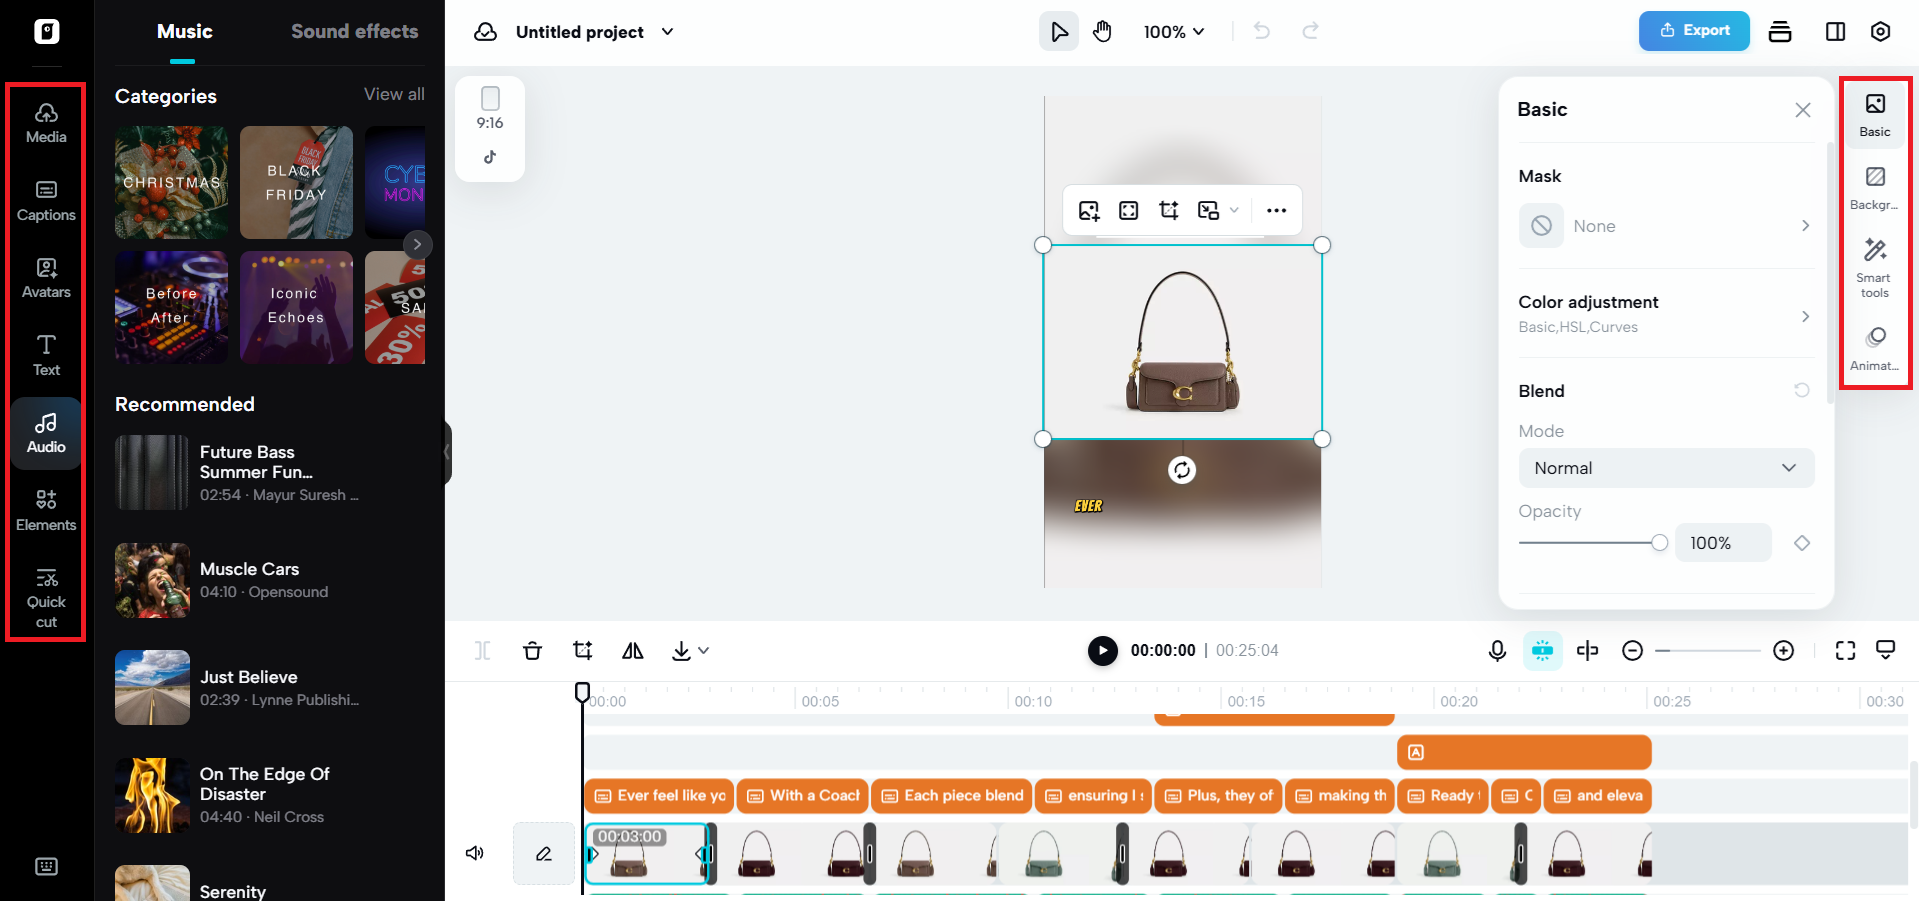Mute the main track audio
The width and height of the screenshot is (1919, 901).
(x=475, y=853)
